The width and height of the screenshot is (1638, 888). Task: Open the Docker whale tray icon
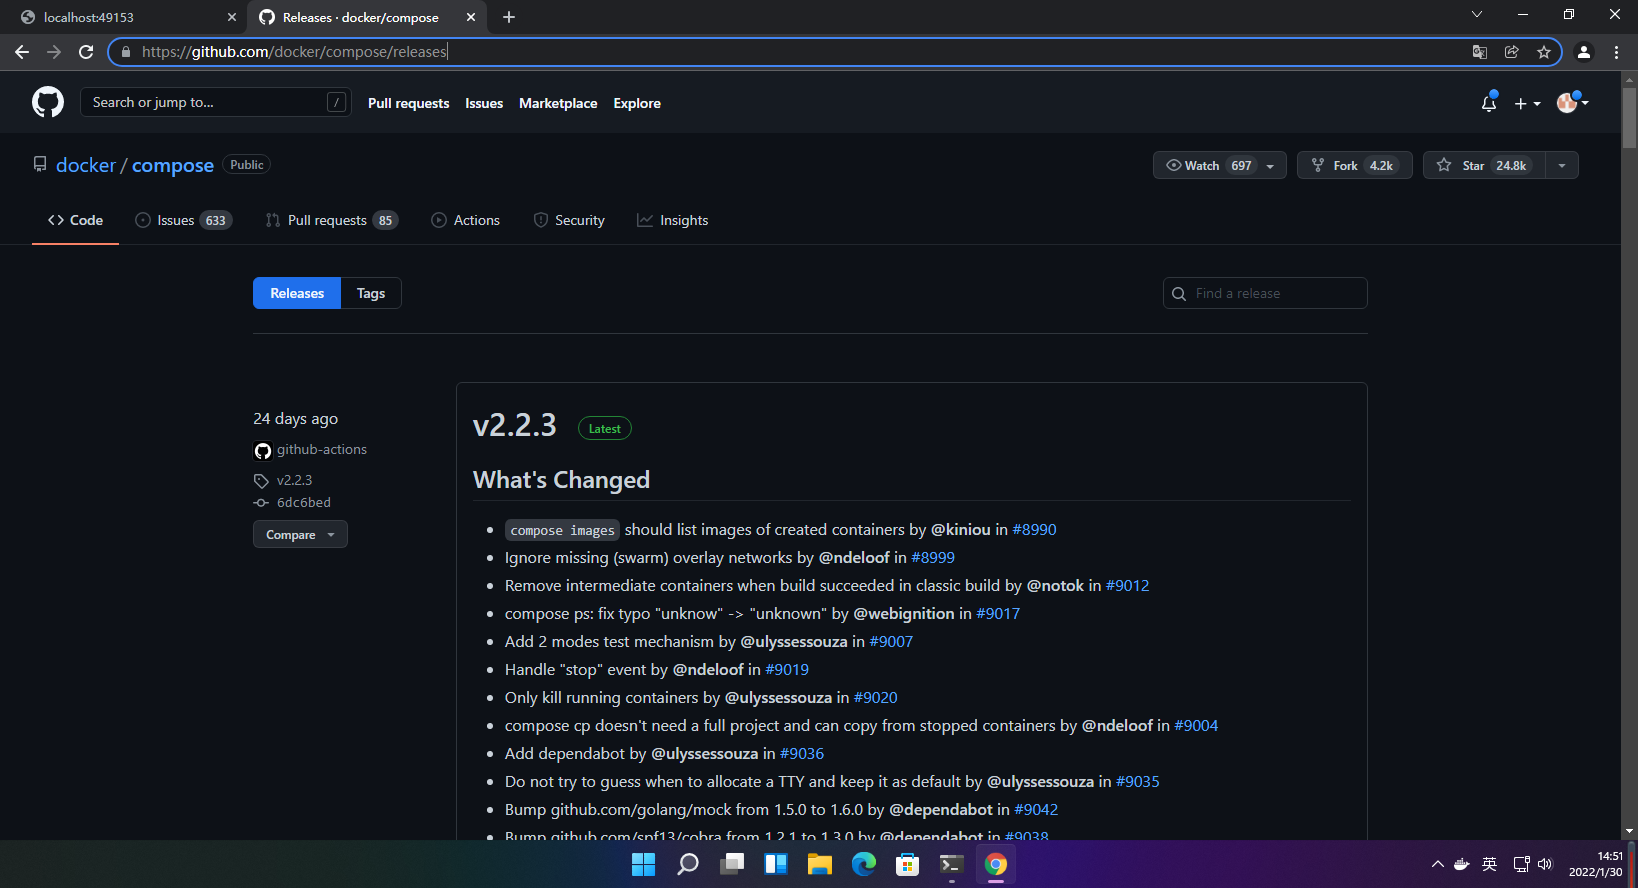1462,864
